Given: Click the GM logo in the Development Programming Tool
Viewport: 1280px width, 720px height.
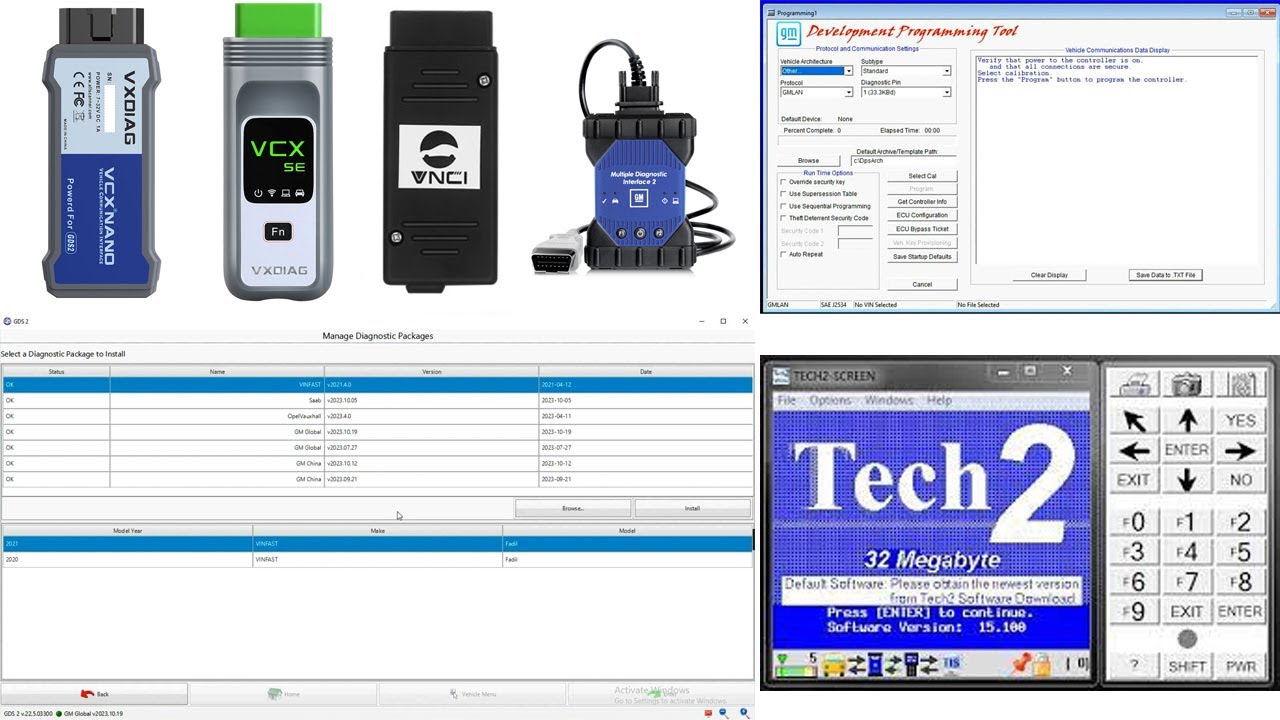Looking at the screenshot, I should coord(788,34).
